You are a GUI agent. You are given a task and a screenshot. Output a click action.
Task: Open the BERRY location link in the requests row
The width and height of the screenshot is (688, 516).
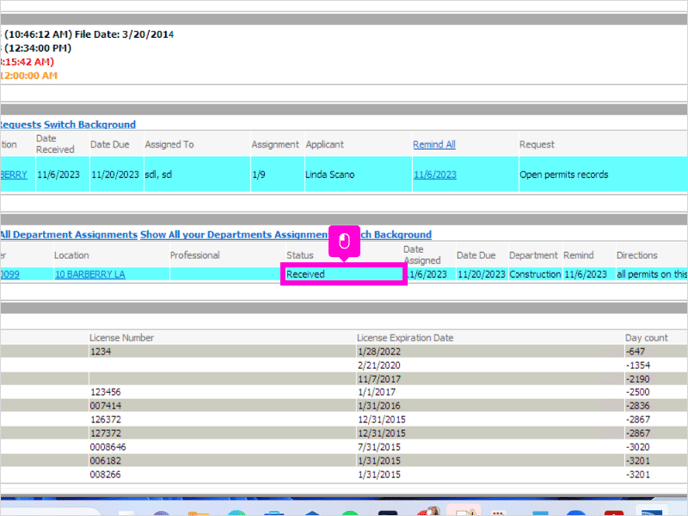tap(14, 175)
